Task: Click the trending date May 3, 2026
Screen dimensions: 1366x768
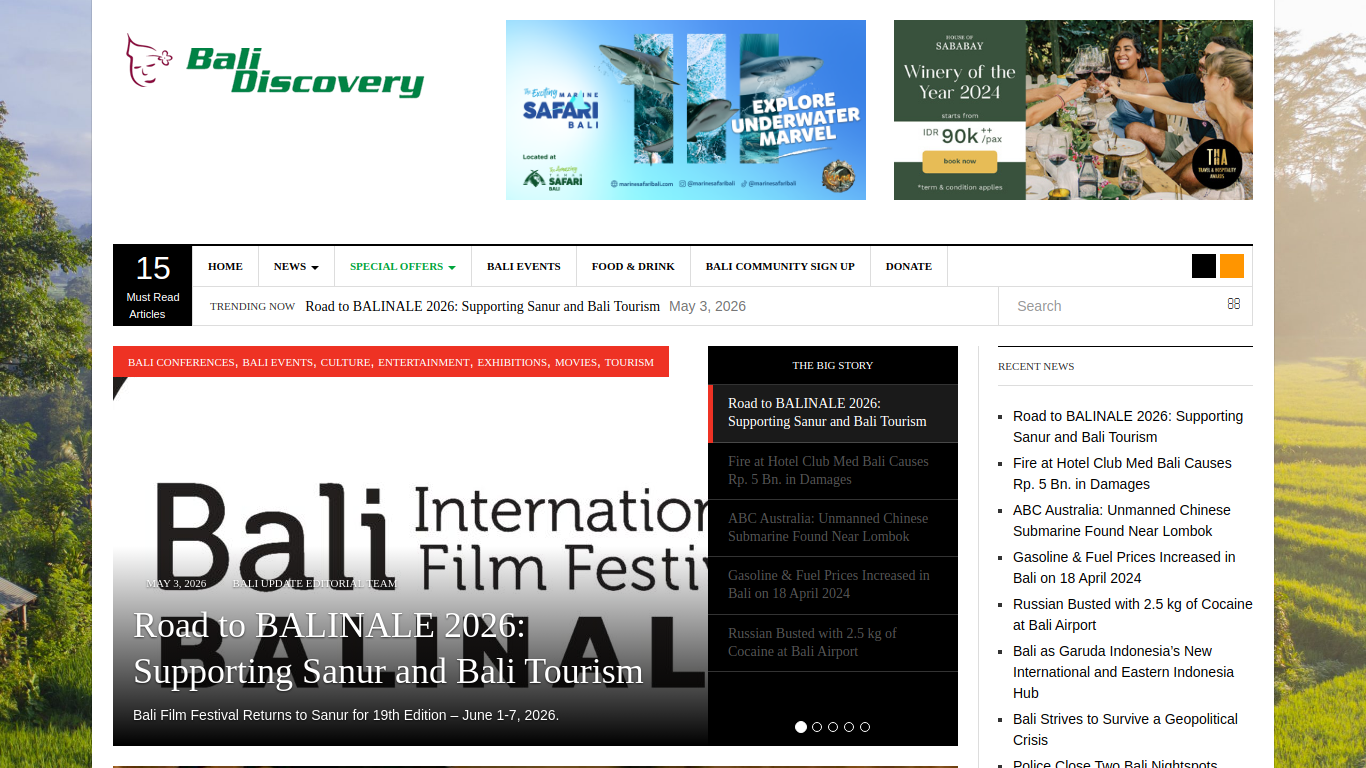Action: click(x=707, y=306)
